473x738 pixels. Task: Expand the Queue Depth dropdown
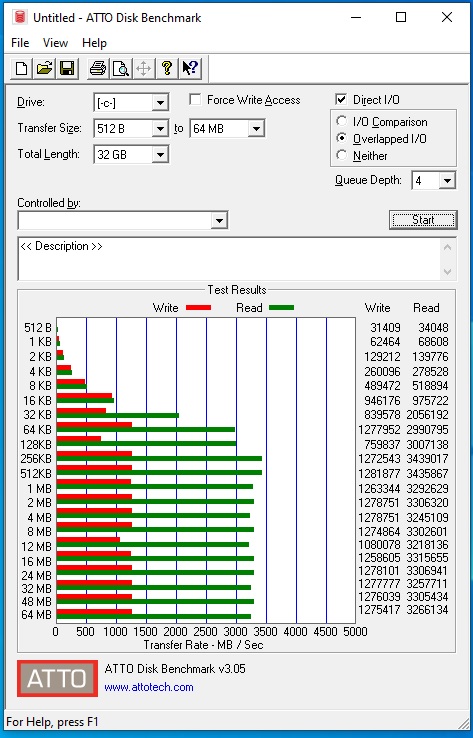447,180
